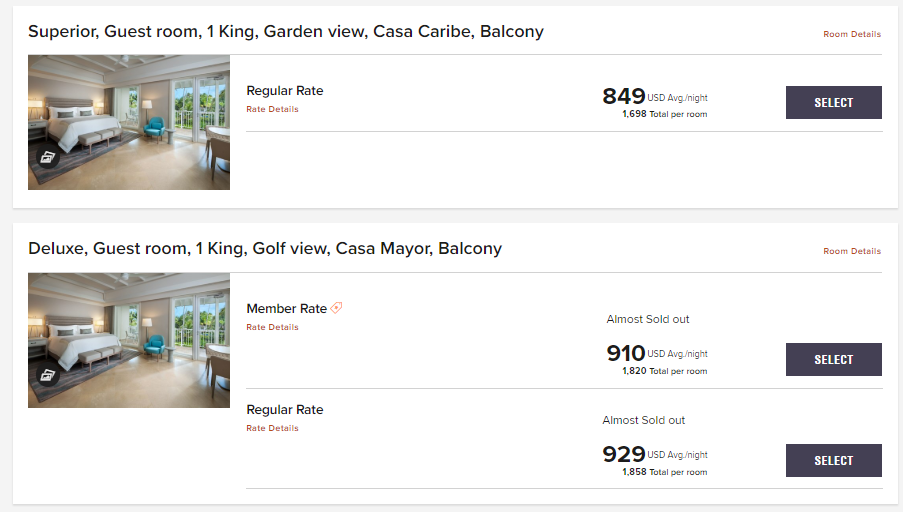Open photo gallery icon on Deluxe room image
The height and width of the screenshot is (512, 903).
point(47,375)
